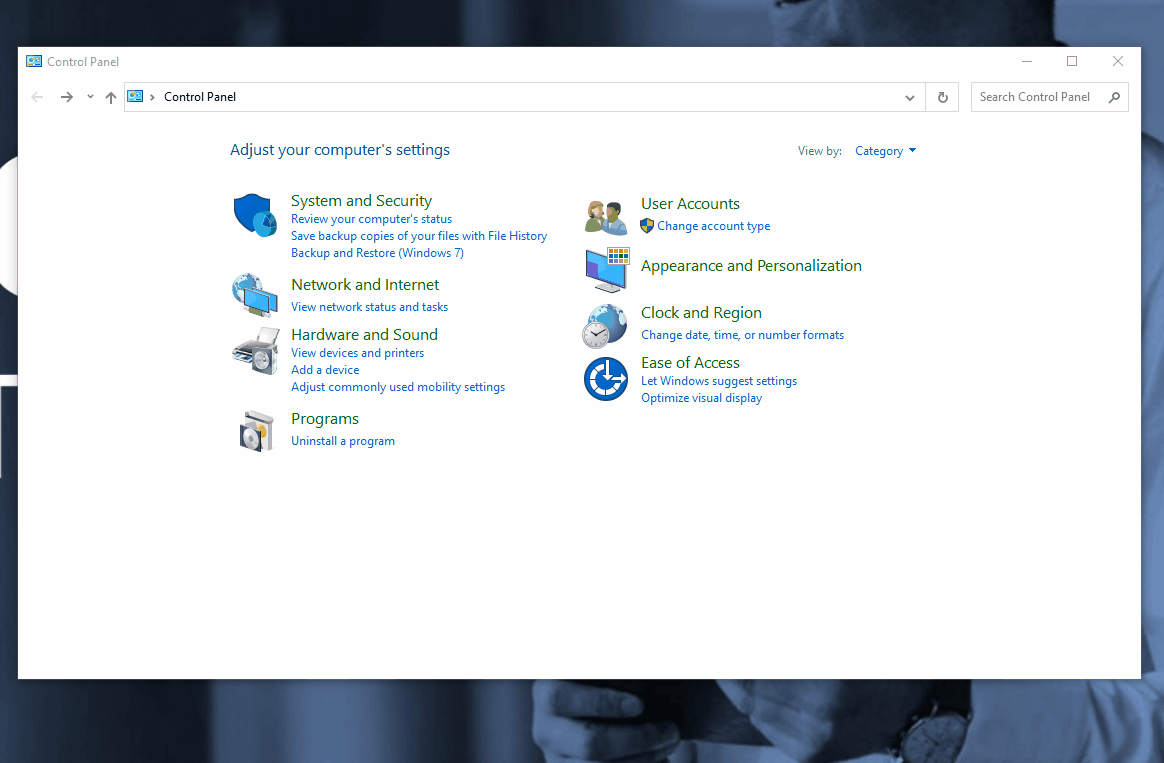Click Change account type link

pos(713,226)
